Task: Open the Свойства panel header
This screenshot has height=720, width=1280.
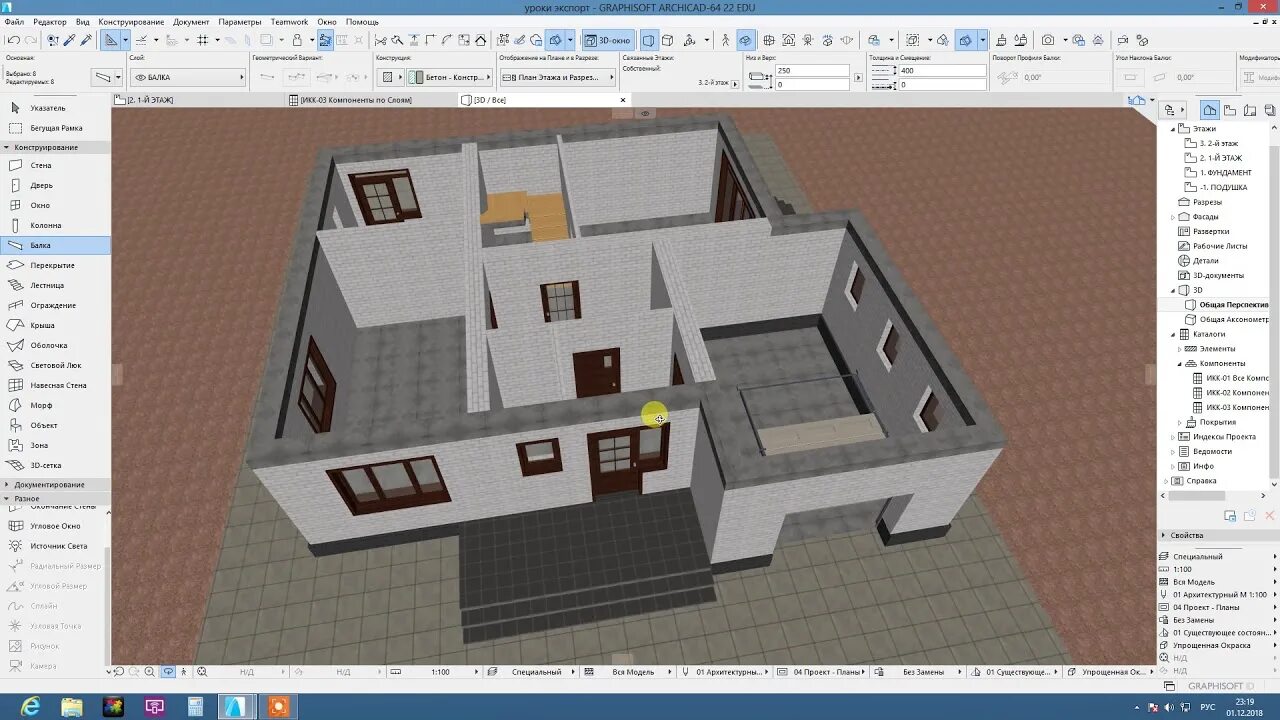Action: click(x=1217, y=536)
